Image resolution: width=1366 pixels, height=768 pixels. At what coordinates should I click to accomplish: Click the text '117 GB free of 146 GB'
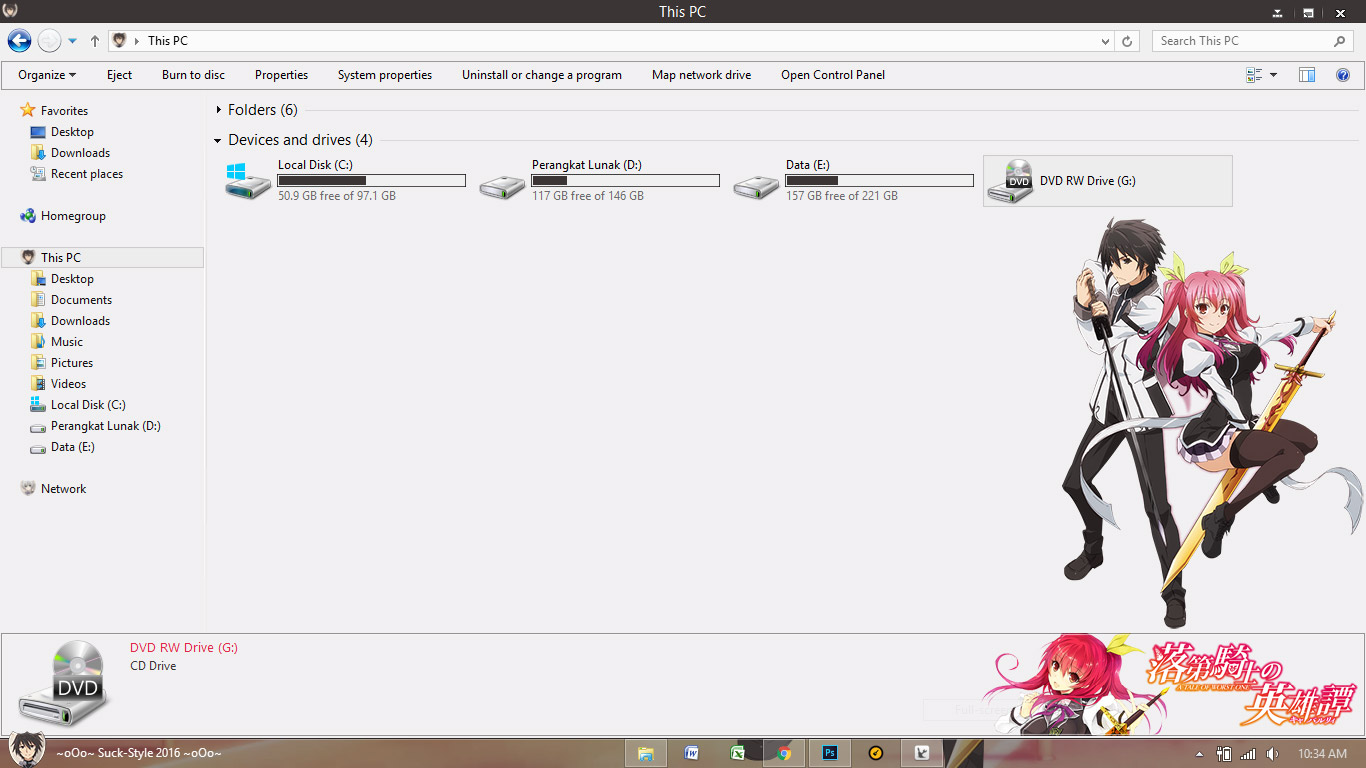point(588,196)
